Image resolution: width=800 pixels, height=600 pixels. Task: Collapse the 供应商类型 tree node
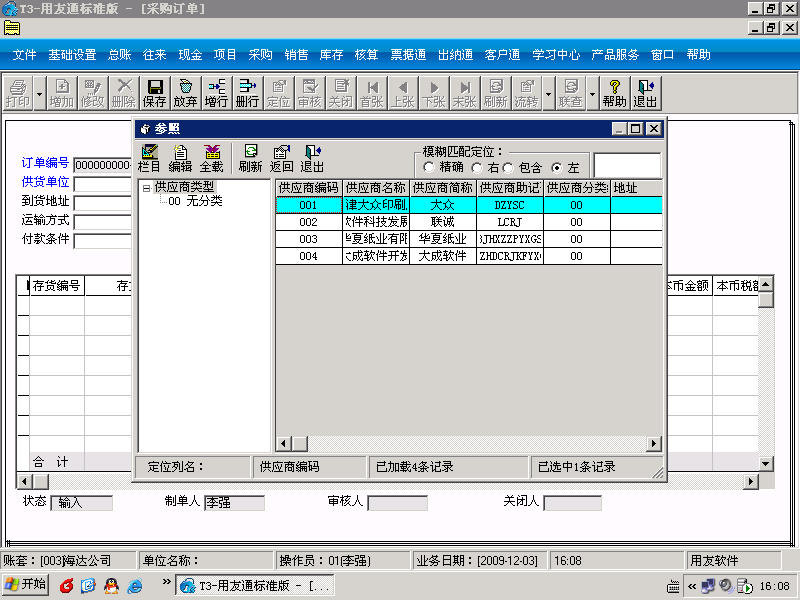tap(146, 188)
